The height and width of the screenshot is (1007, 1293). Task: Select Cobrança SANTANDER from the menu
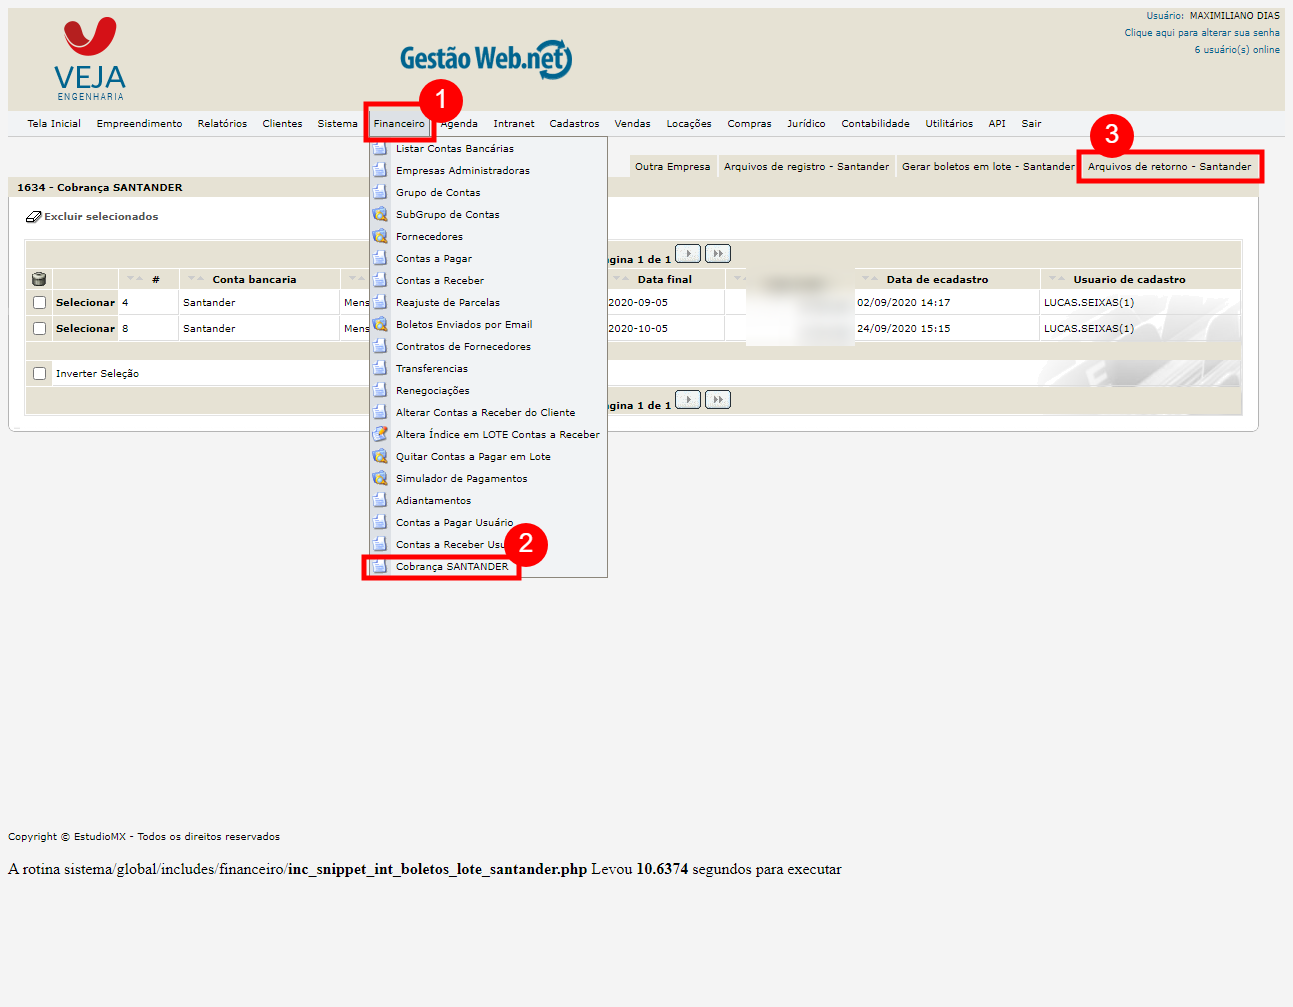coord(451,566)
